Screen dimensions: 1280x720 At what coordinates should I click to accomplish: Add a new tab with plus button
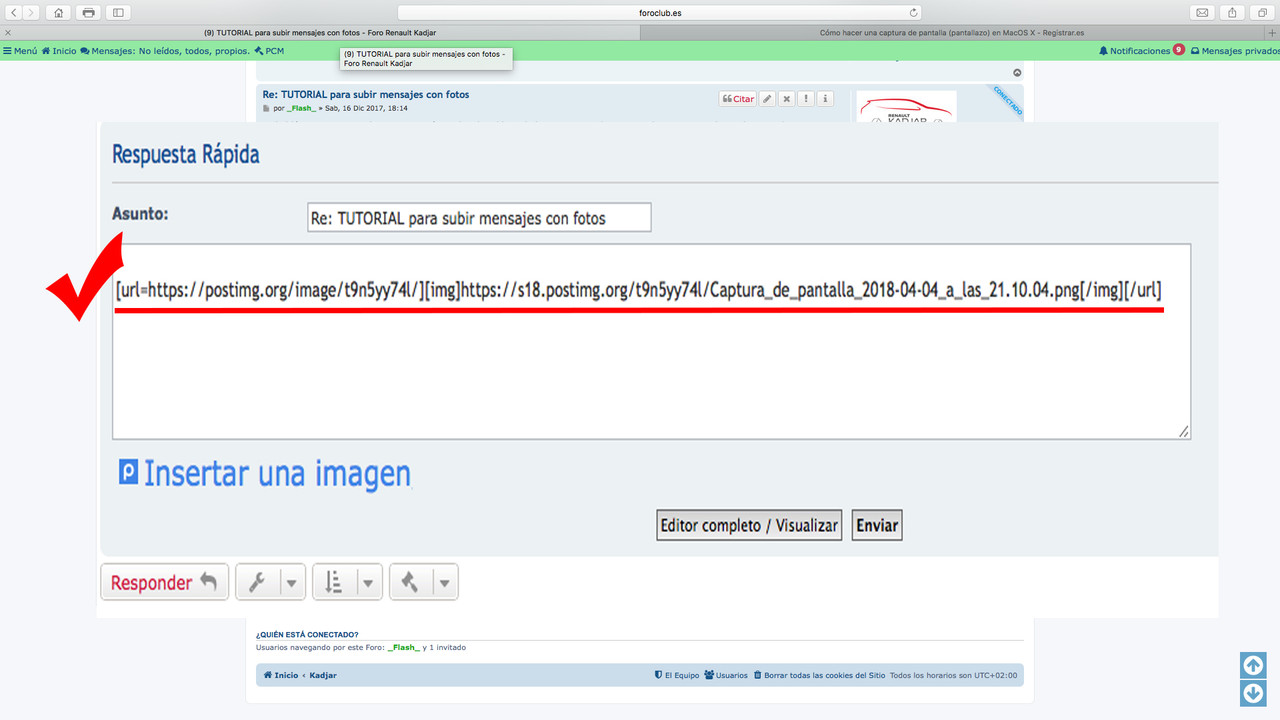pyautogui.click(x=1272, y=33)
